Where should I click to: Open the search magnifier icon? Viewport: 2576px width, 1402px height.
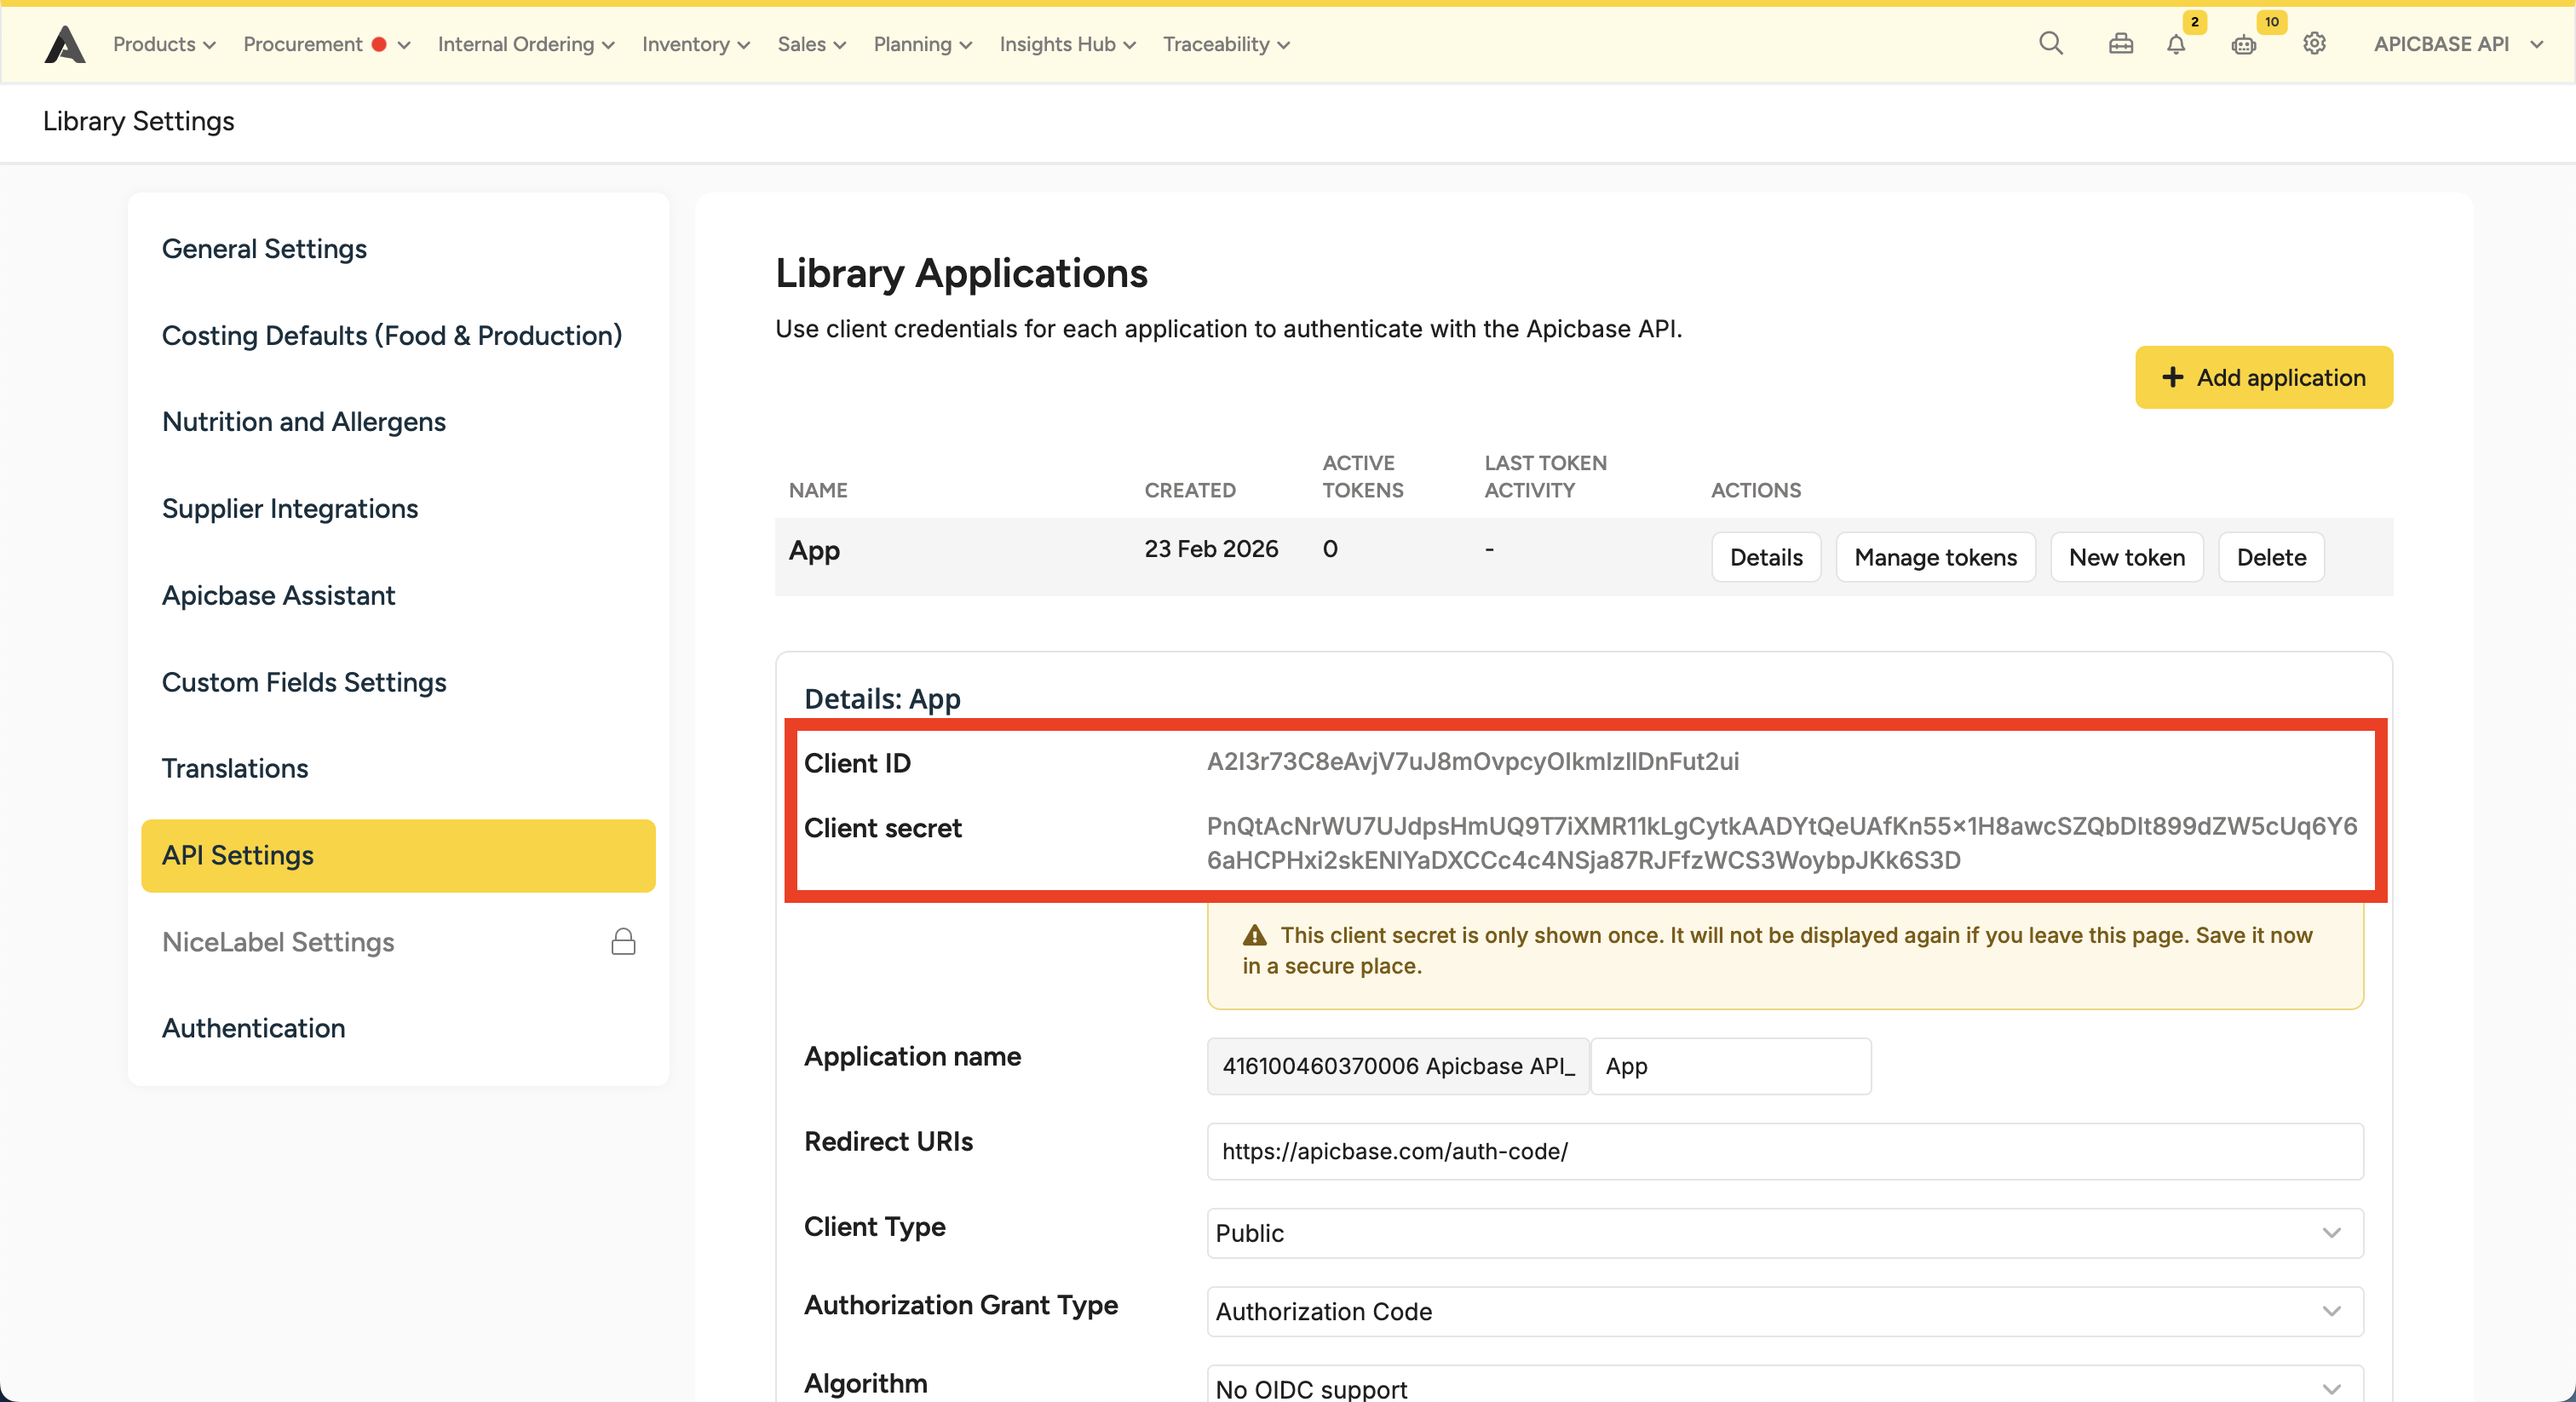(x=2050, y=44)
